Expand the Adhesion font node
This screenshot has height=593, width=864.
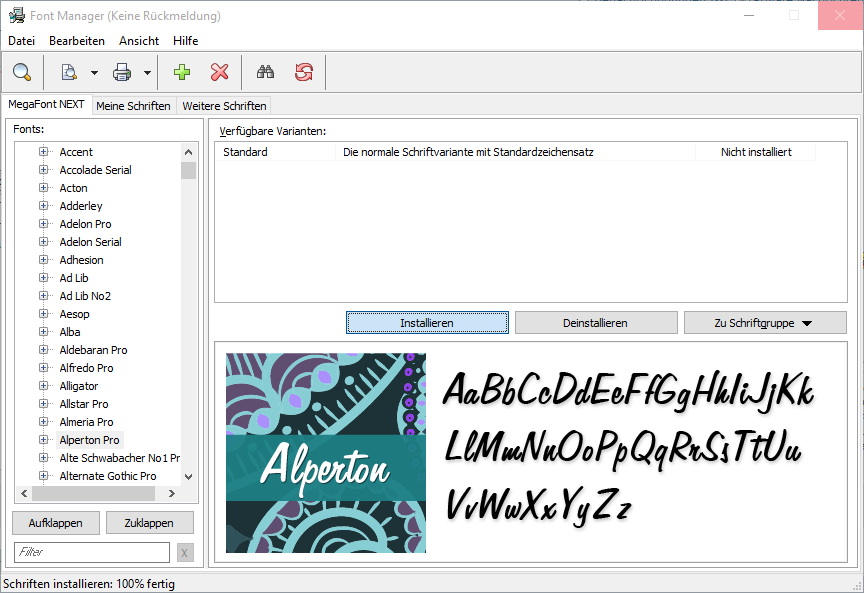tap(44, 260)
